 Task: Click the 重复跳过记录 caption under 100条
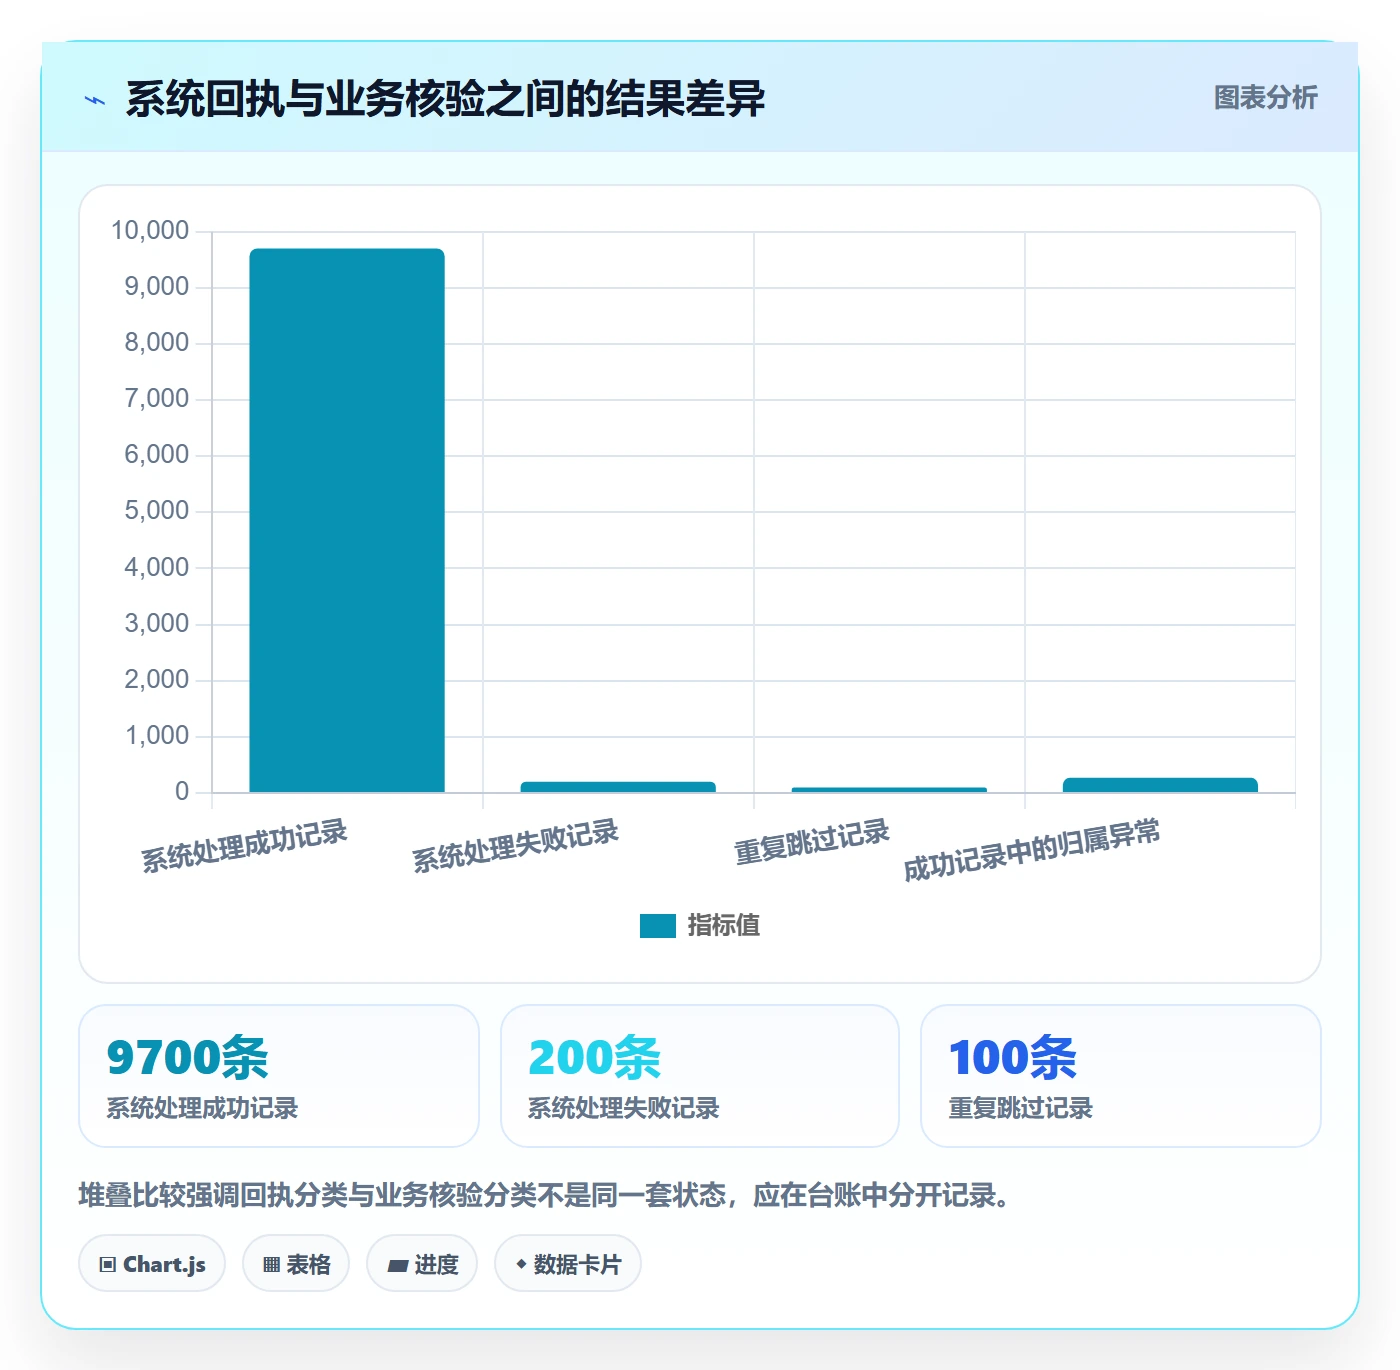click(1021, 1108)
